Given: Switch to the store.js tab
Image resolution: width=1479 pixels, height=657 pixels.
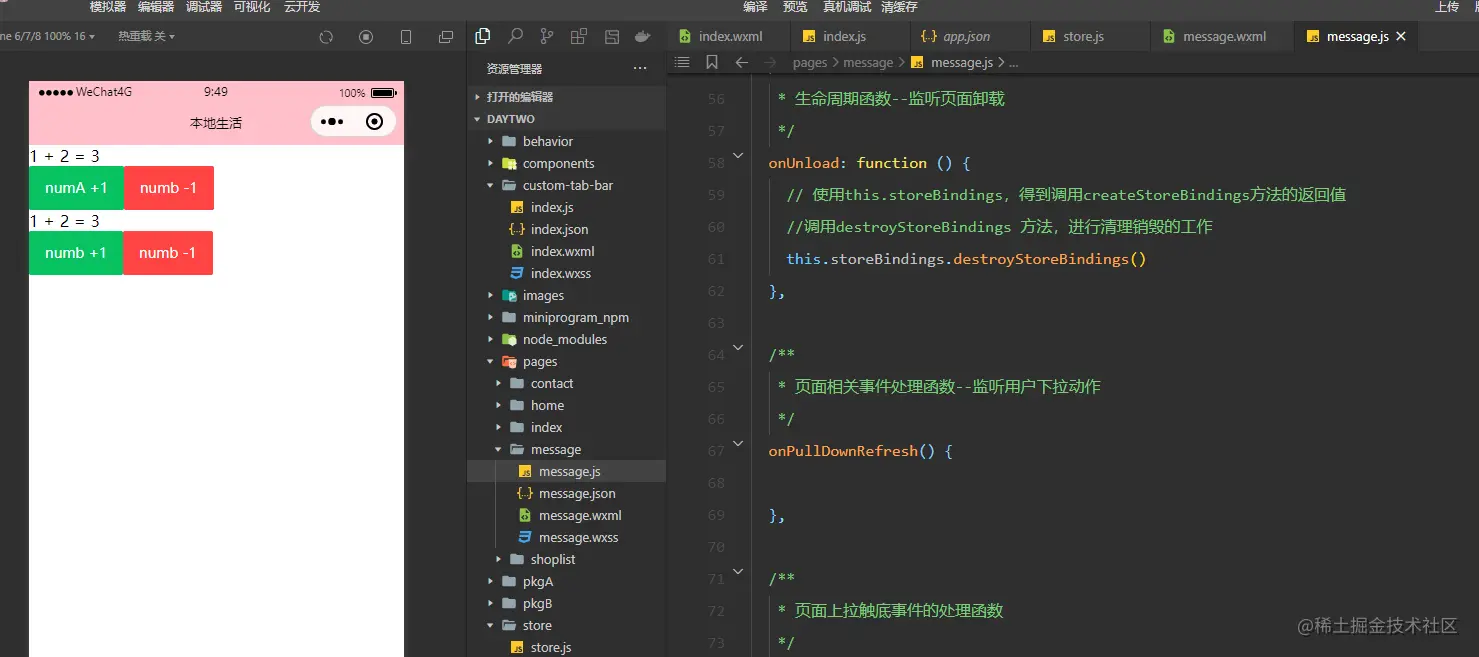Looking at the screenshot, I should (1083, 37).
